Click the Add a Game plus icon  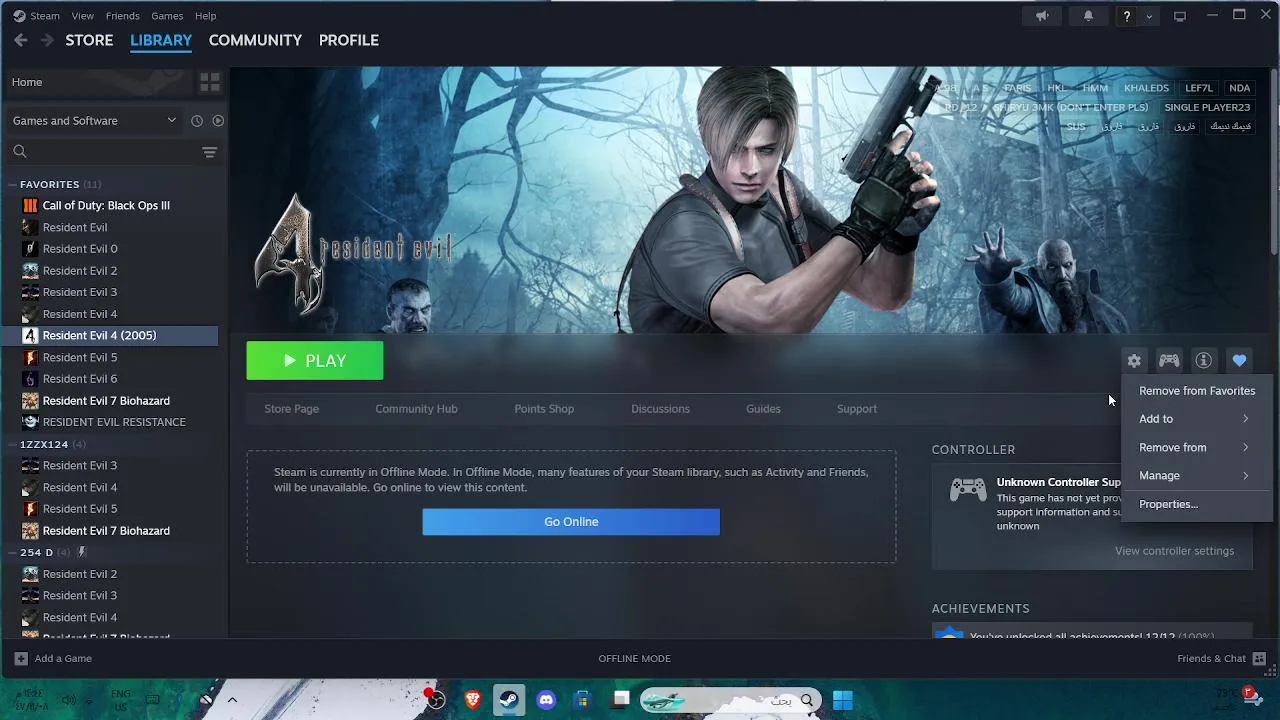point(21,658)
